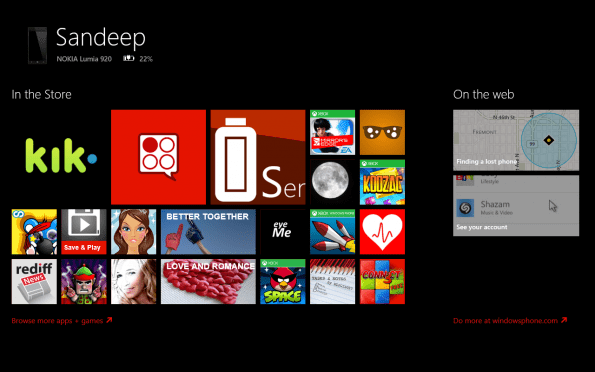Click the On the web heading
The image size is (595, 372).
click(x=484, y=95)
